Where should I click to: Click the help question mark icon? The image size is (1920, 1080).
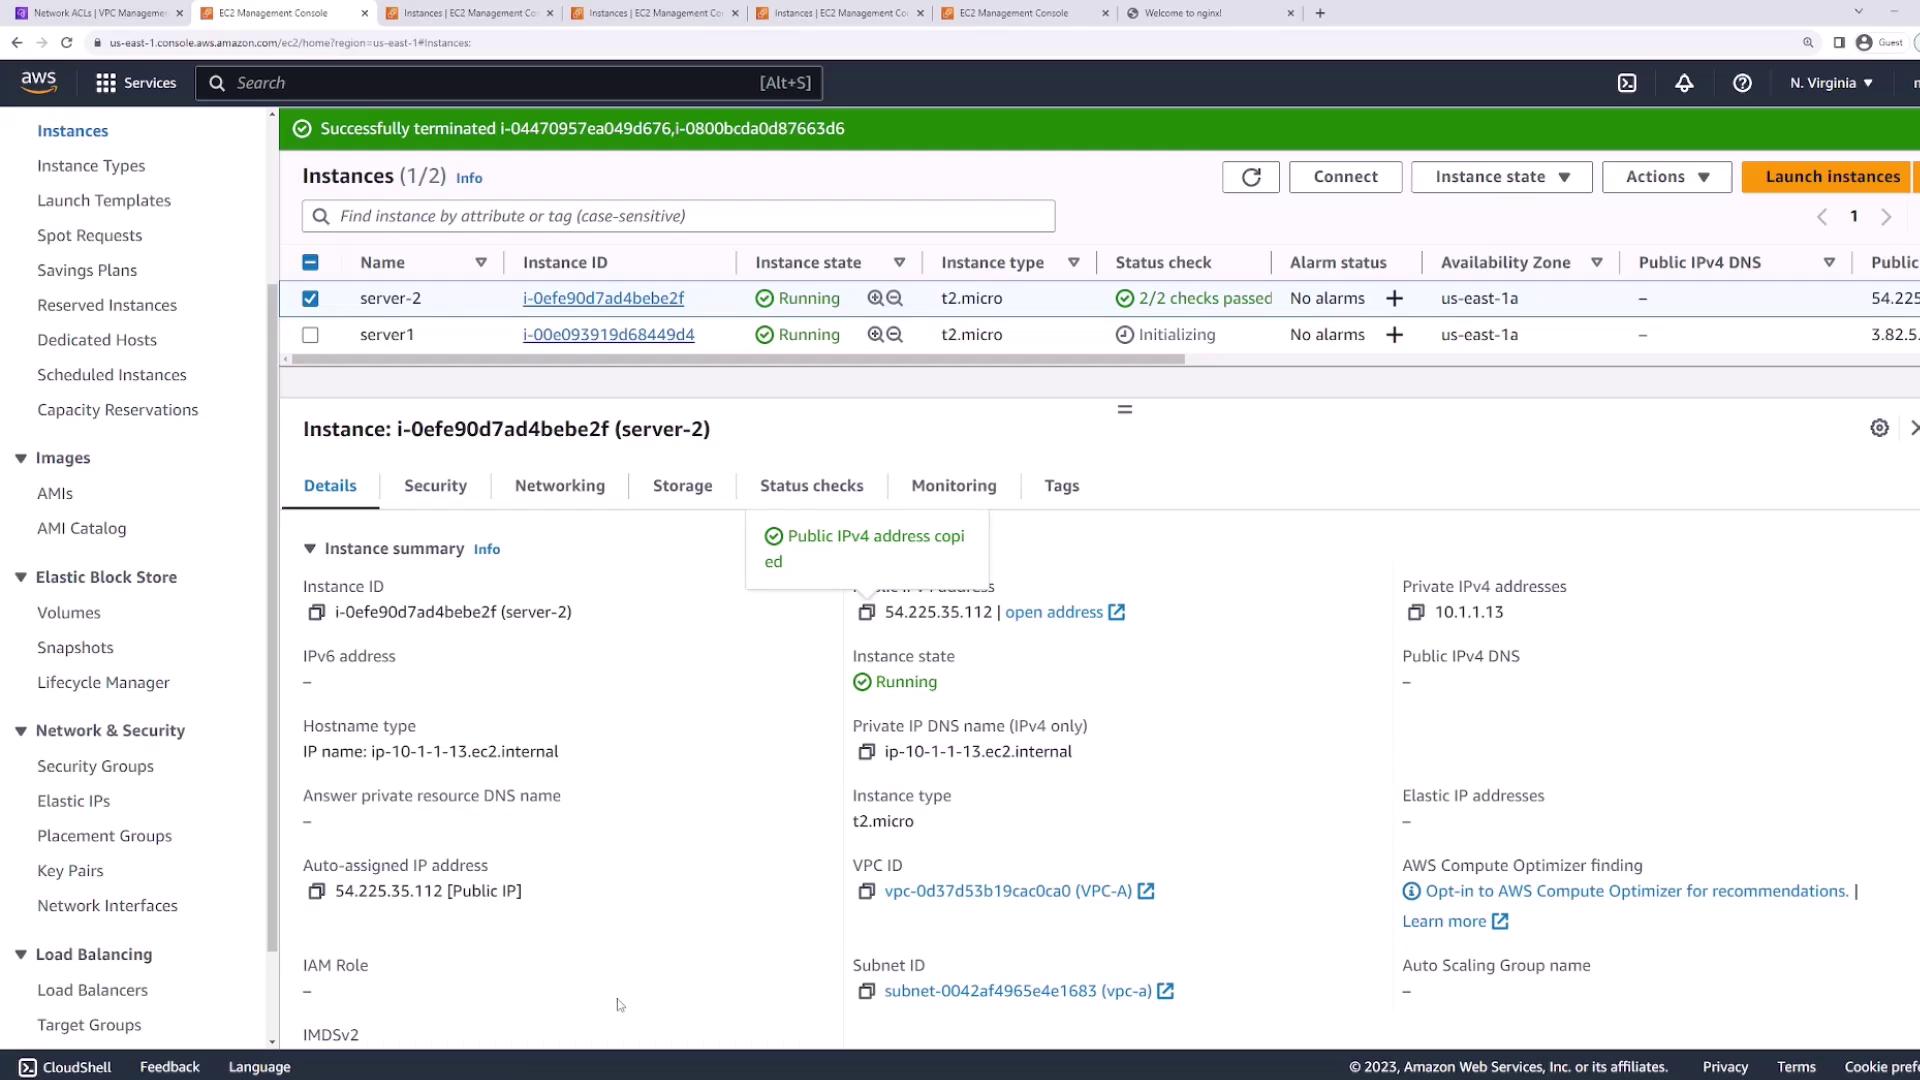click(x=1742, y=83)
